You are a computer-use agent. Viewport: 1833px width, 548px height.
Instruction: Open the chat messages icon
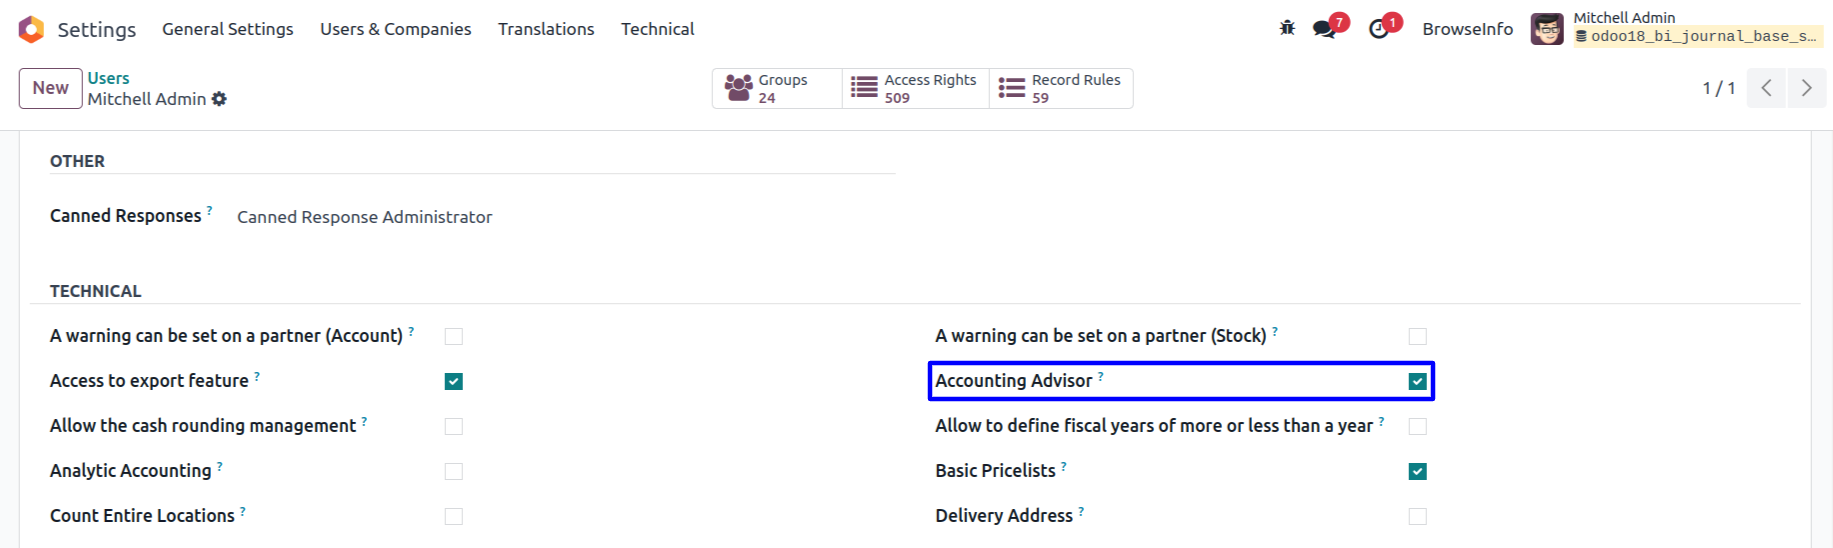[x=1325, y=29]
